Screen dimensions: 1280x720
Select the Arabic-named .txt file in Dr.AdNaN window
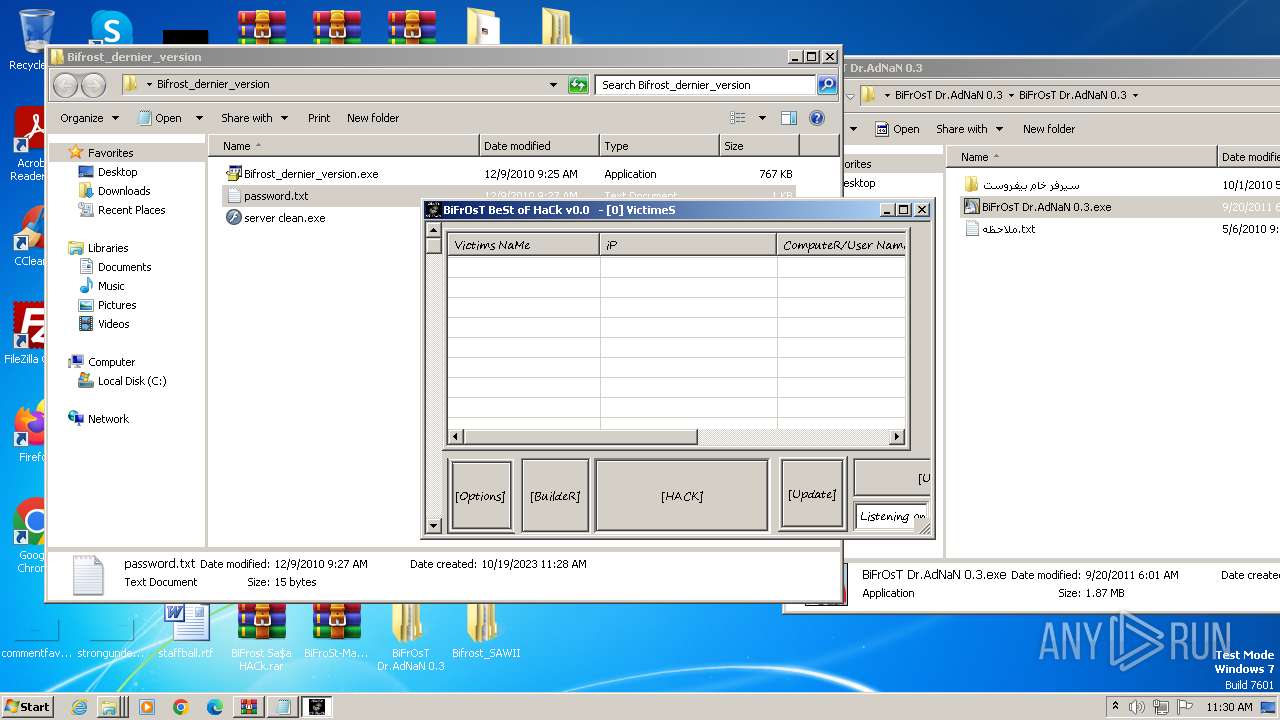(1008, 229)
